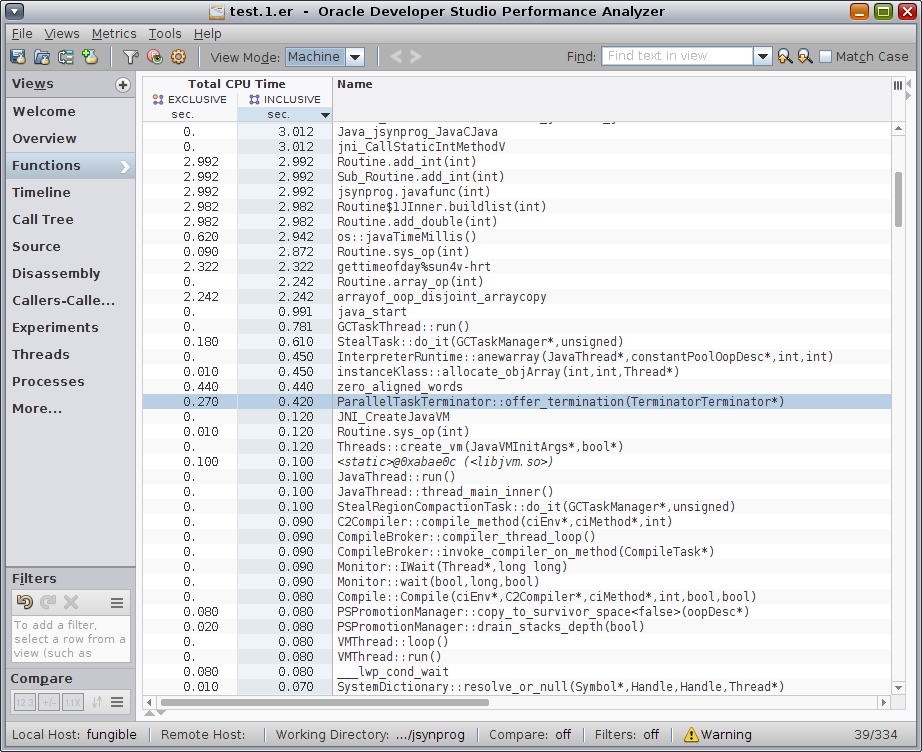Click the Compare reverse-order arrows icon
Image resolution: width=922 pixels, height=752 pixels.
tap(97, 702)
